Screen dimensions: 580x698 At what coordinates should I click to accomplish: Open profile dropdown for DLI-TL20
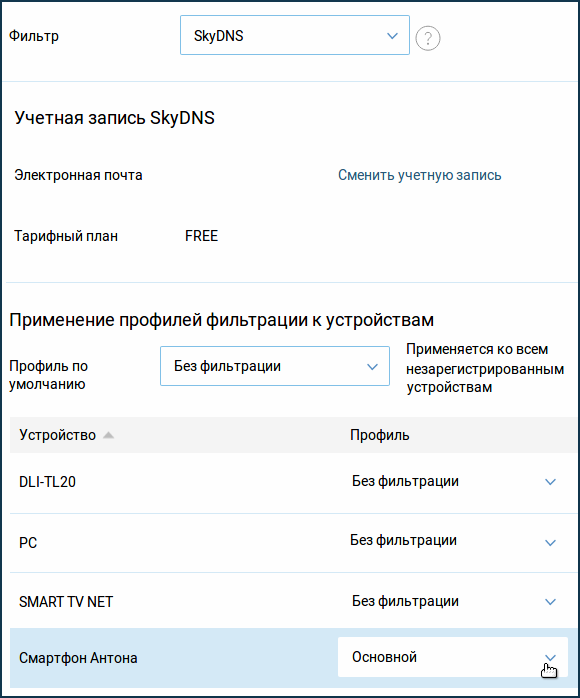(453, 482)
